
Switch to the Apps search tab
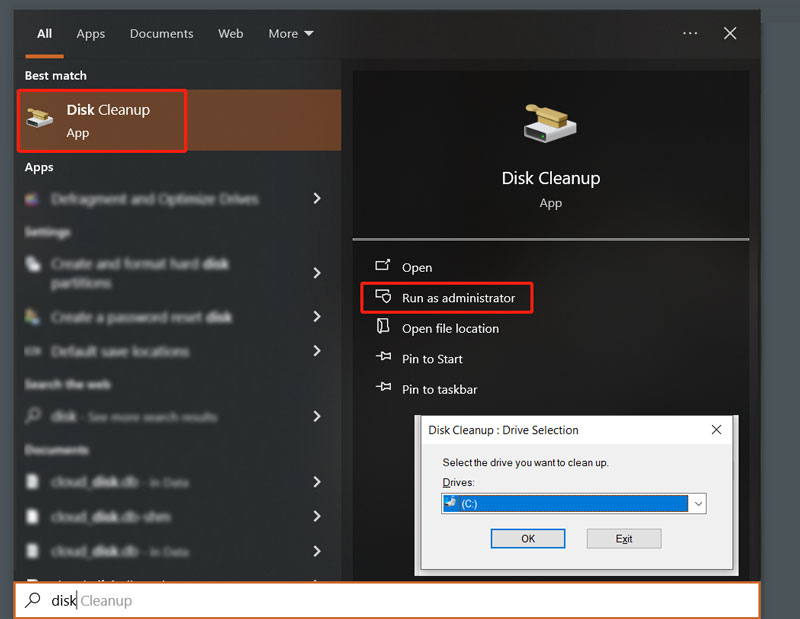click(91, 34)
